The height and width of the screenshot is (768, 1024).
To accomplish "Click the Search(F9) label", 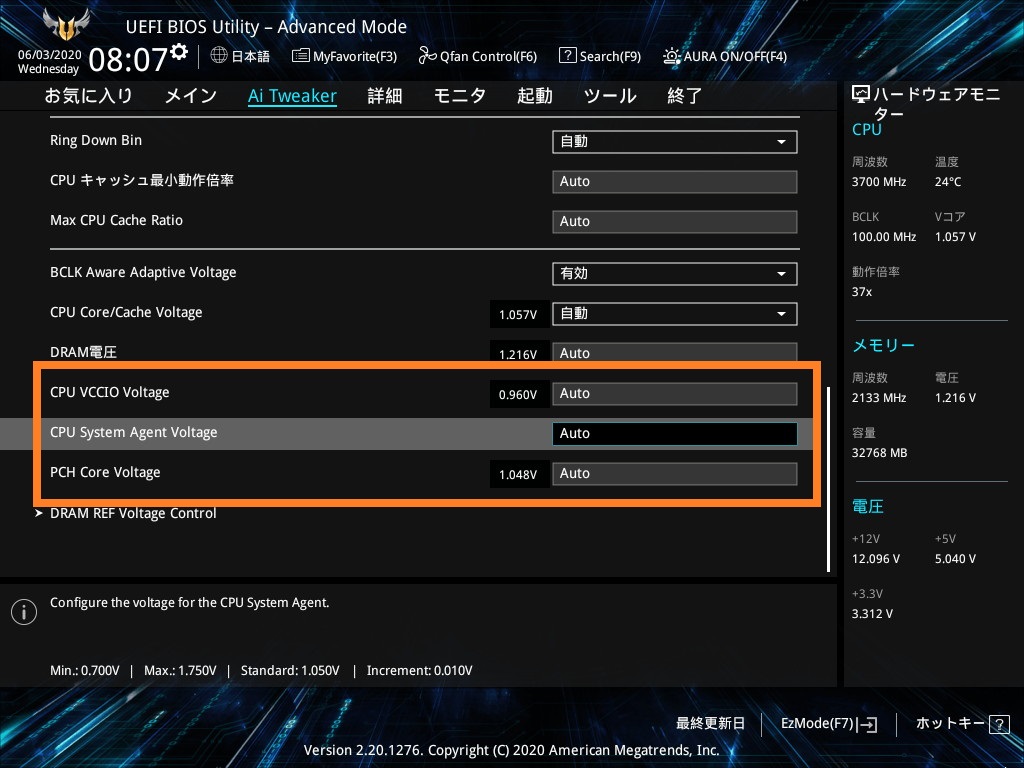I will coord(610,56).
